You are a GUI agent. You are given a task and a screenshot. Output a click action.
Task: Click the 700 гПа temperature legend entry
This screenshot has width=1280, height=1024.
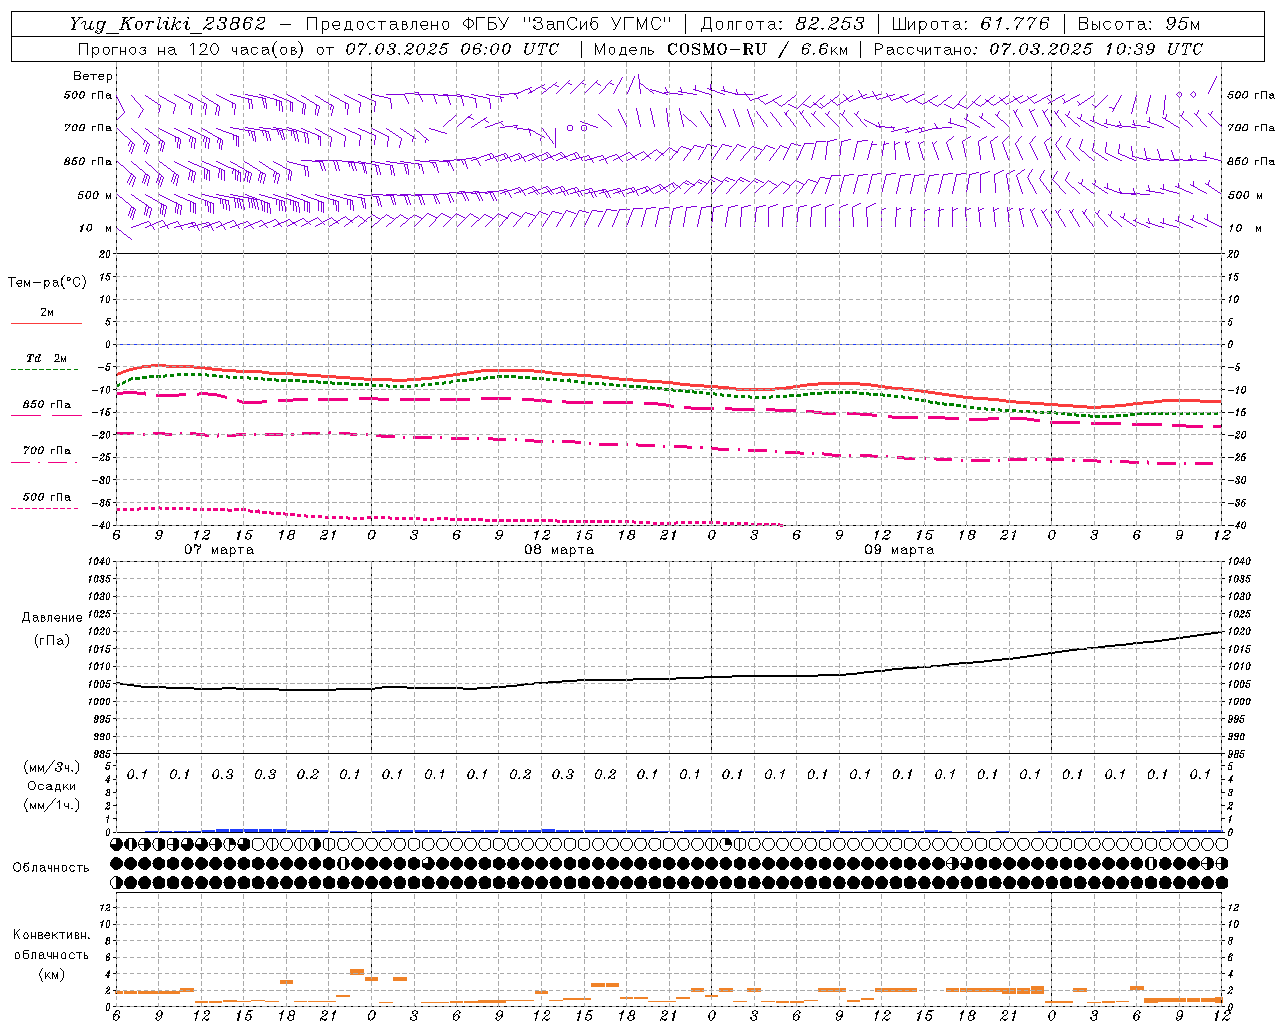coord(47,451)
